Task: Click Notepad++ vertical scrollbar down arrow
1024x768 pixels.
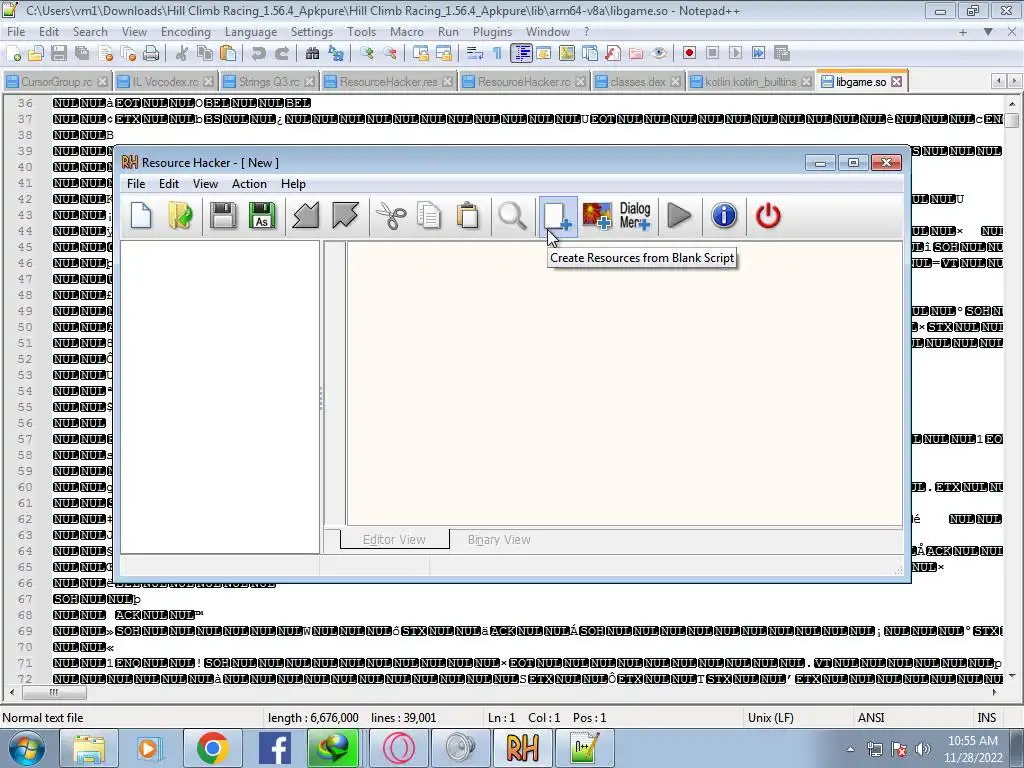Action: point(1012,677)
